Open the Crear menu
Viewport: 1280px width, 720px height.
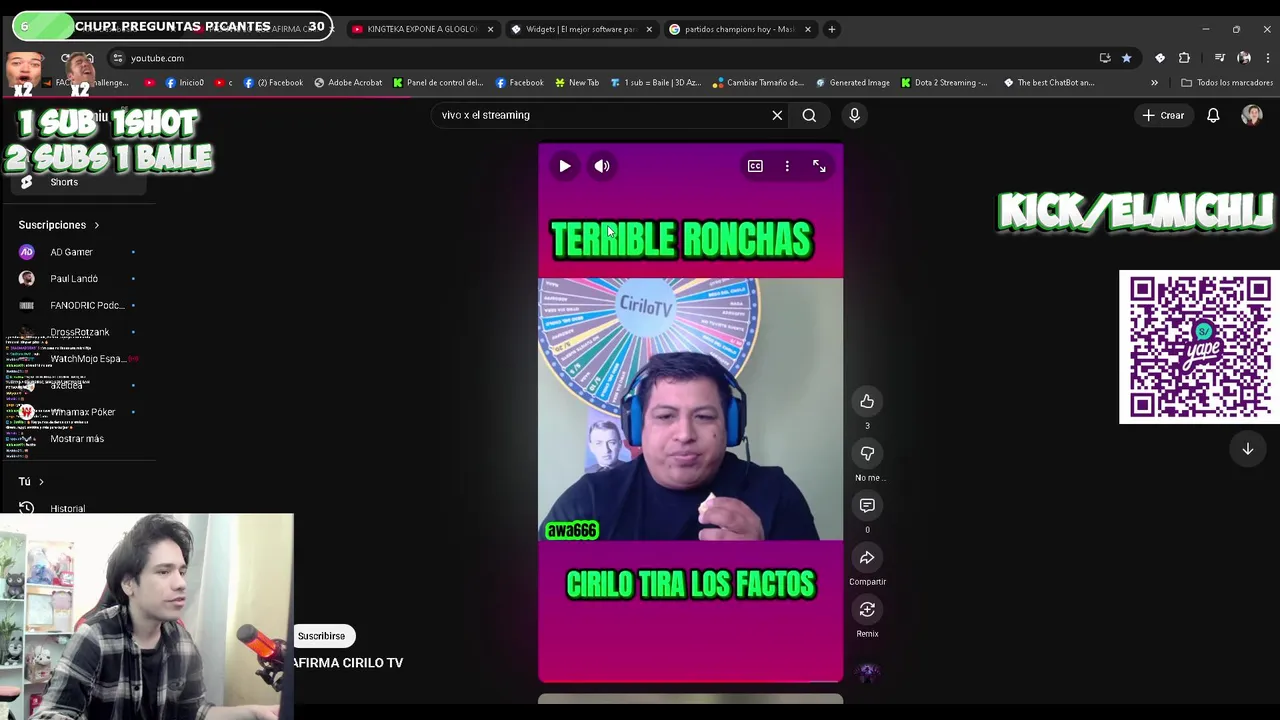tap(1164, 115)
